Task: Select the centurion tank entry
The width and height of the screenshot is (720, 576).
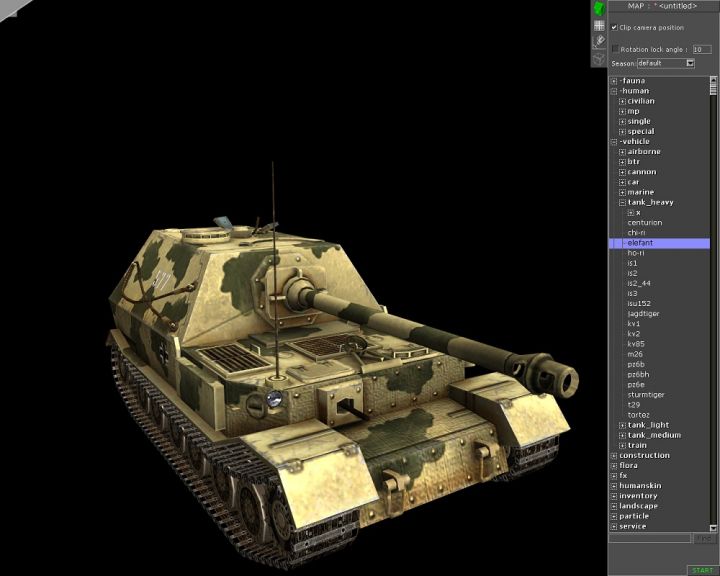Action: [x=645, y=223]
